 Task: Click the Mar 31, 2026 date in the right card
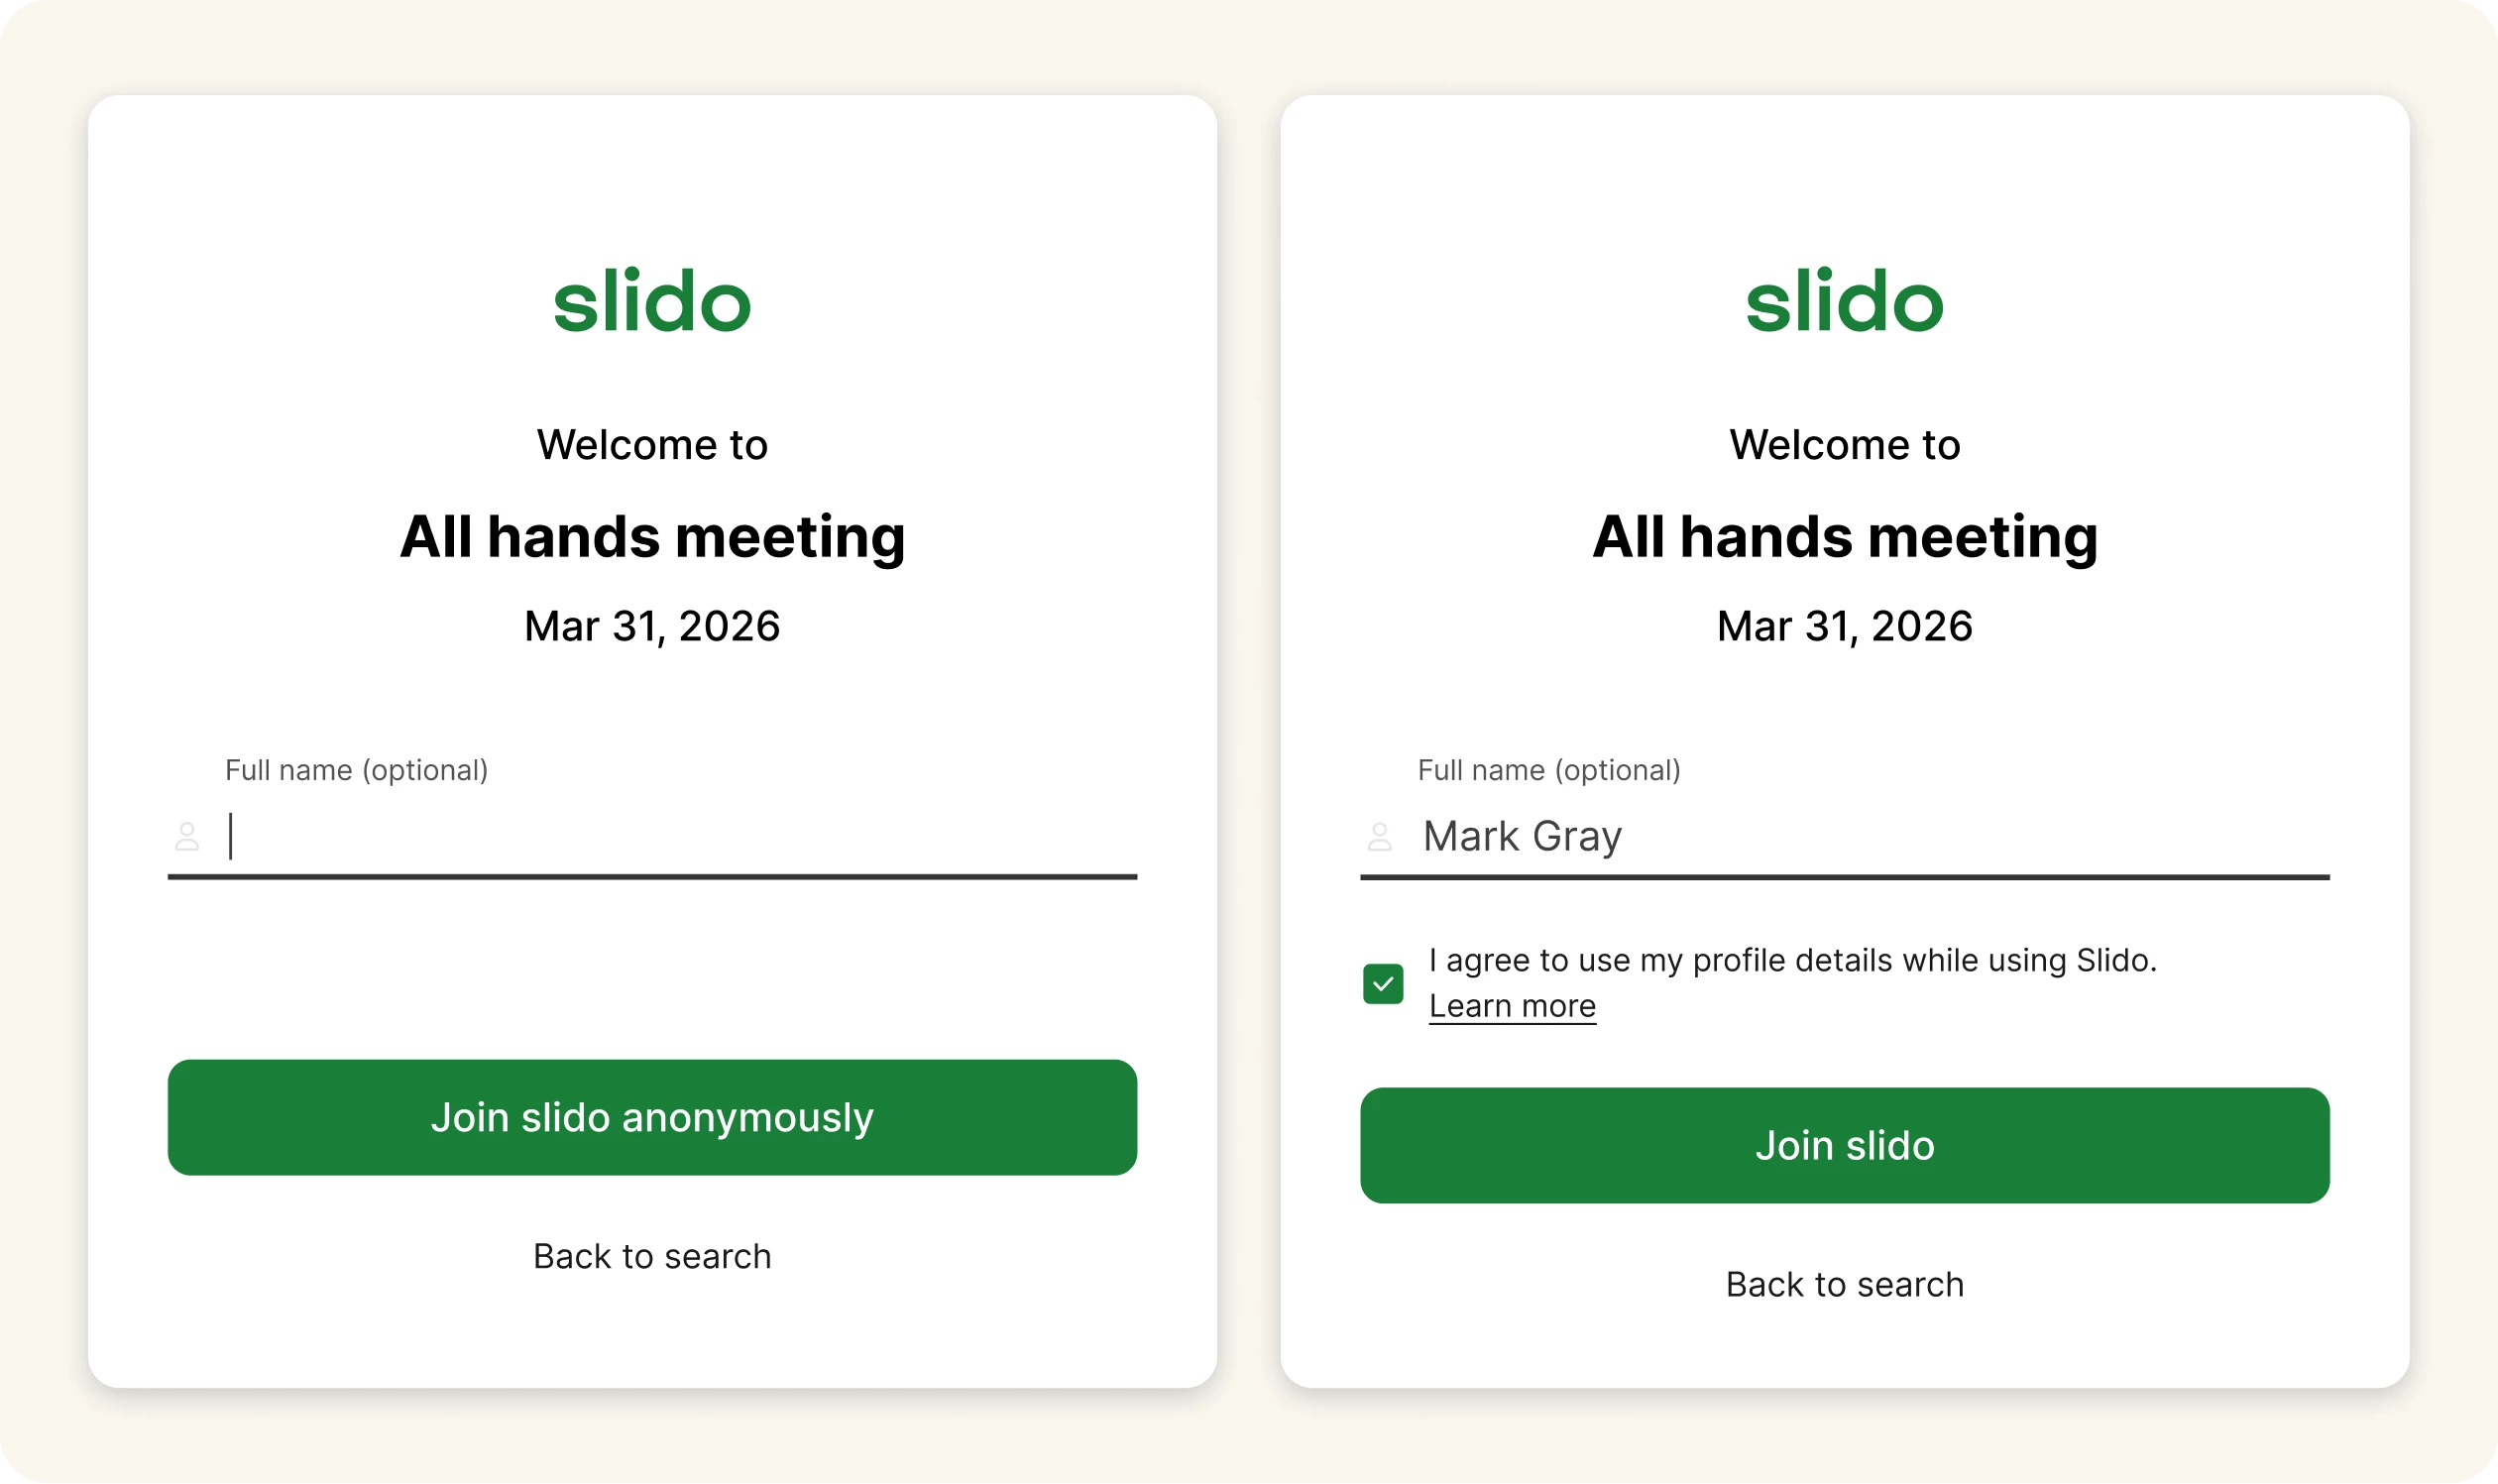click(1844, 626)
